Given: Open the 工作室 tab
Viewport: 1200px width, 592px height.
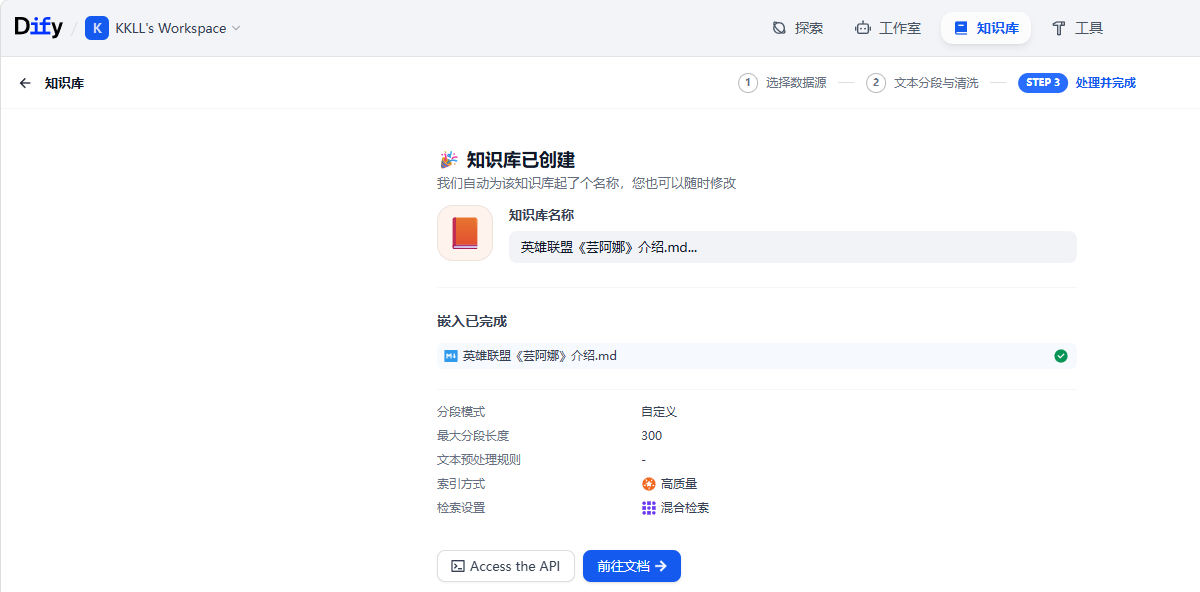Looking at the screenshot, I should point(888,28).
